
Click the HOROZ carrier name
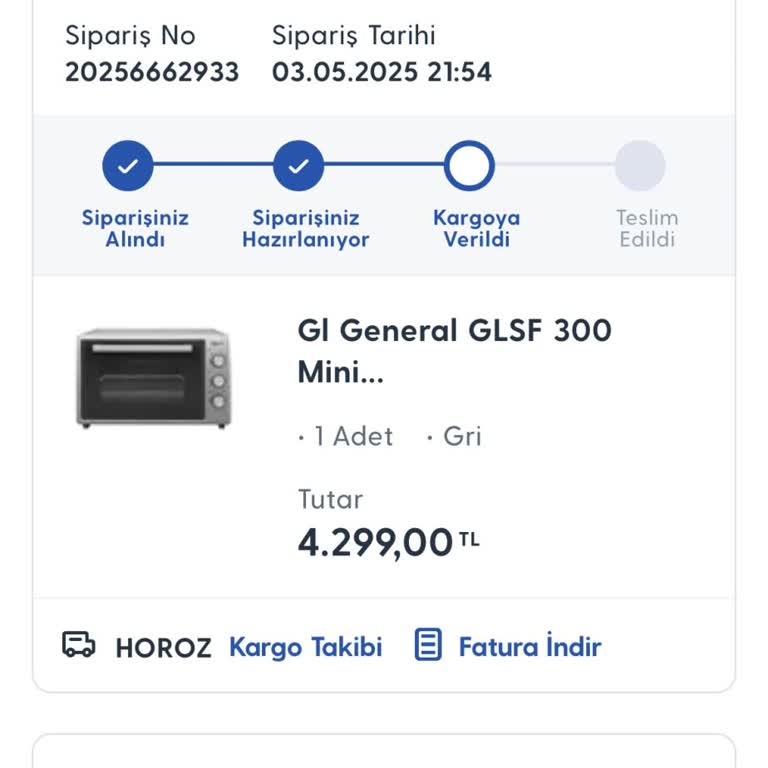point(163,648)
